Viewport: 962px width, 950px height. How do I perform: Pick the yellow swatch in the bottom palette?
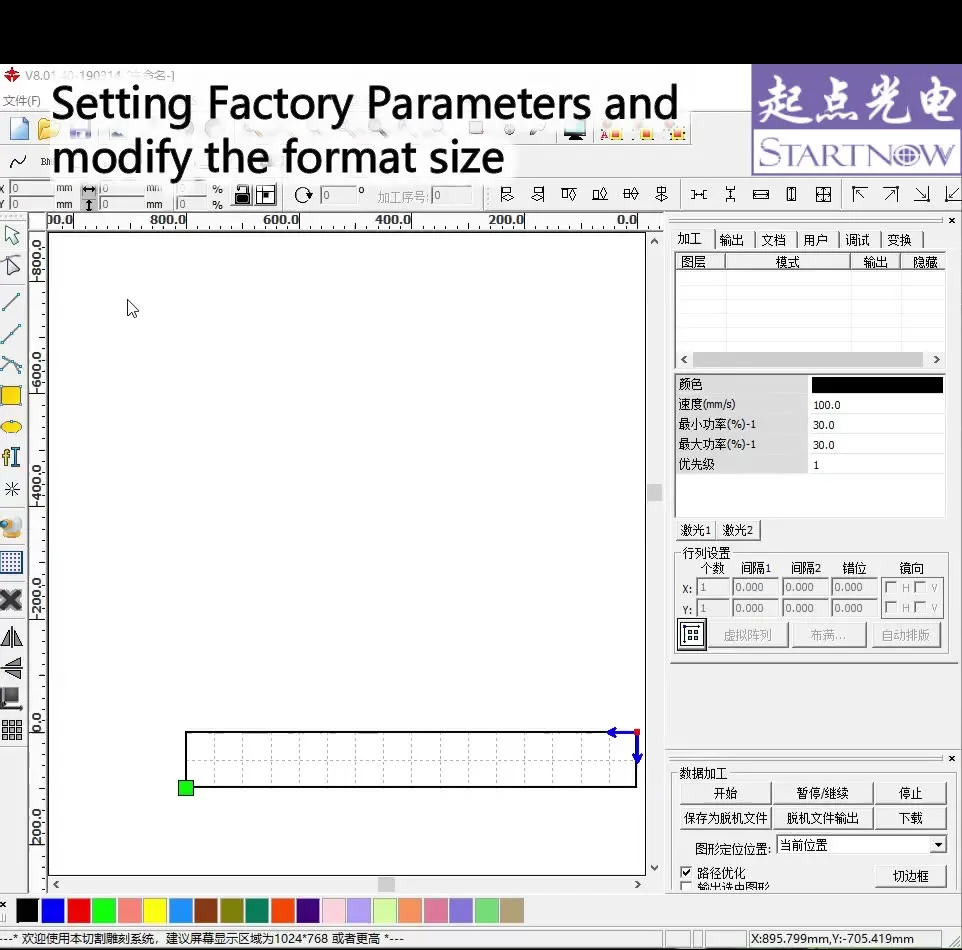point(155,911)
